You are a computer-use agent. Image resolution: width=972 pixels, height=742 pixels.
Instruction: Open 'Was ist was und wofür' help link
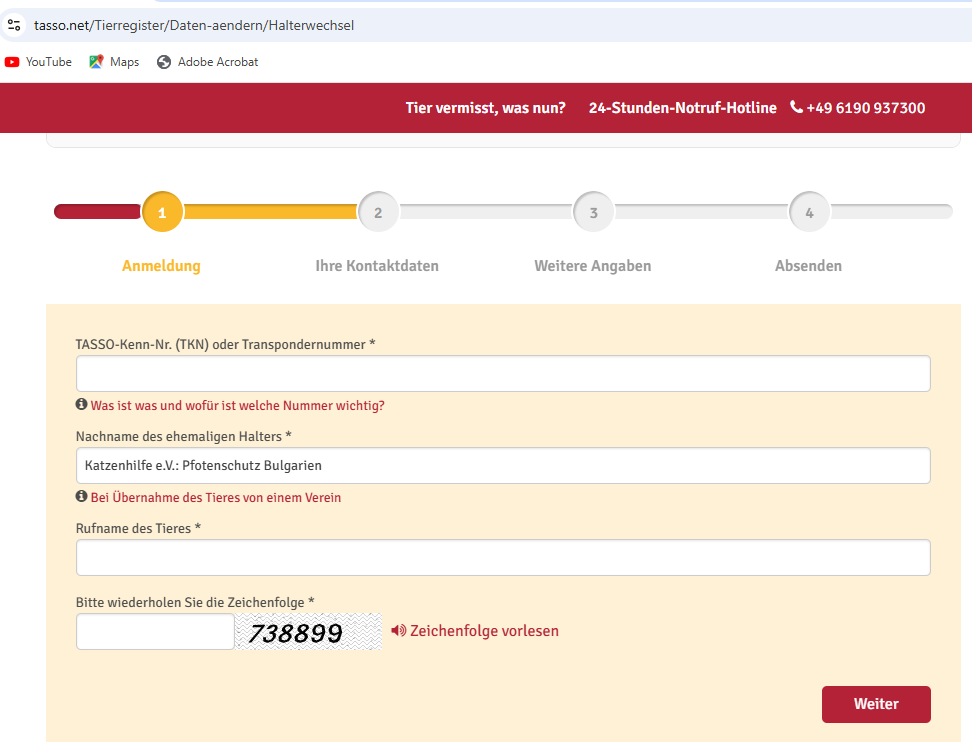[237, 406]
